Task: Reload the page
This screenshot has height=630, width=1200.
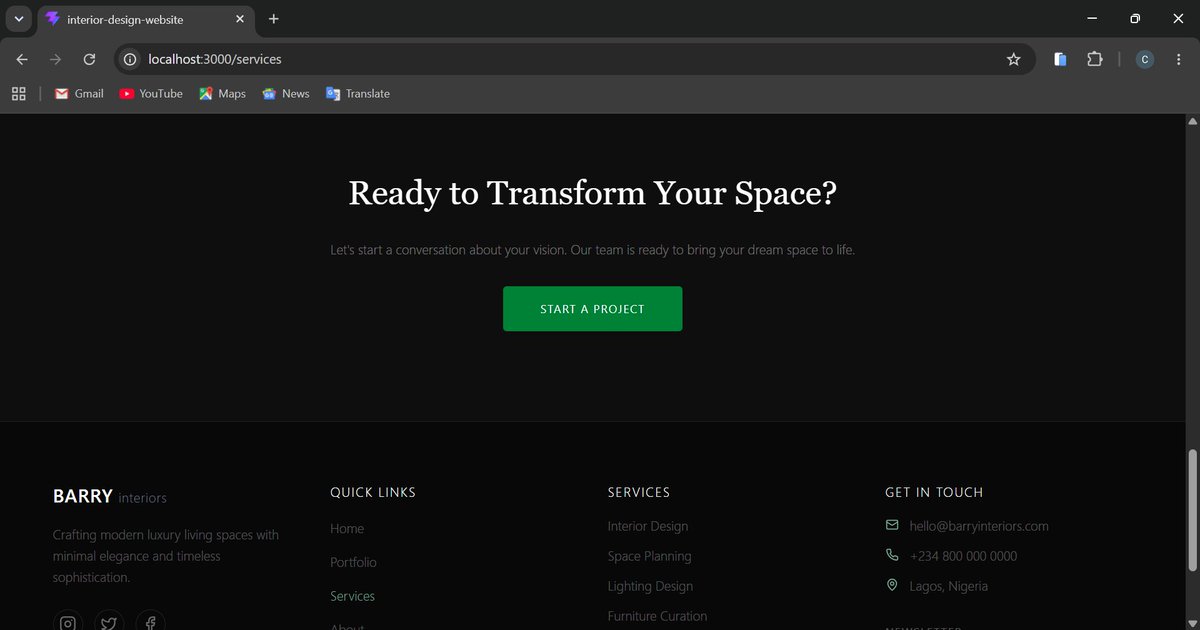Action: 89,59
